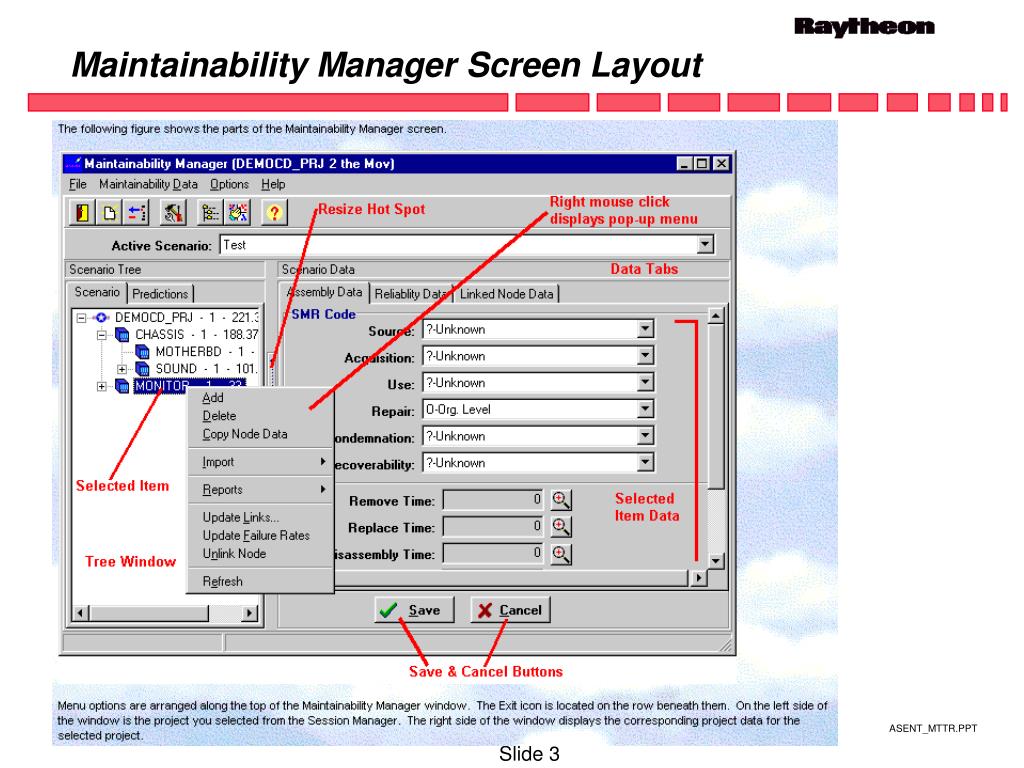The image size is (1024, 768).
Task: Click the yellow question mark help icon
Action: (x=274, y=212)
